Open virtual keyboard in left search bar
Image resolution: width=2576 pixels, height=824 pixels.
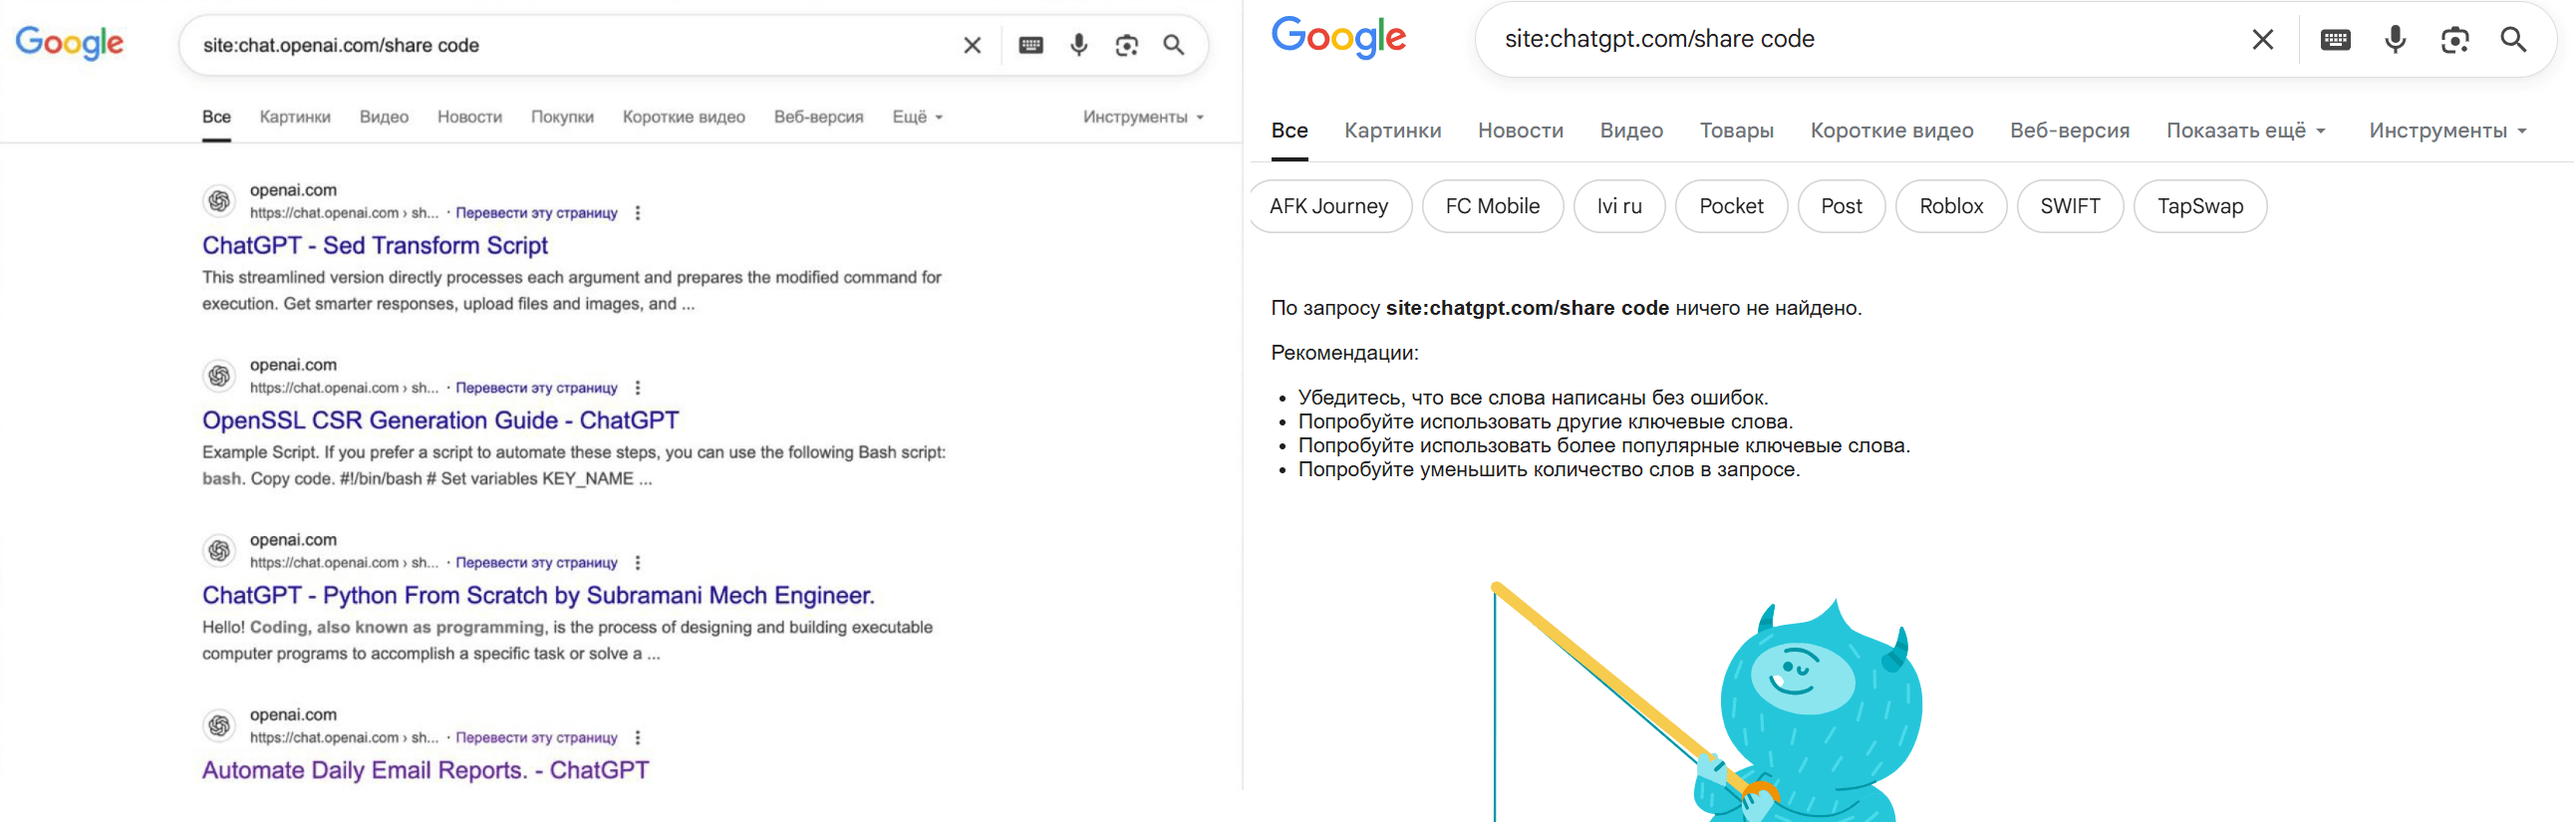pyautogui.click(x=1031, y=45)
